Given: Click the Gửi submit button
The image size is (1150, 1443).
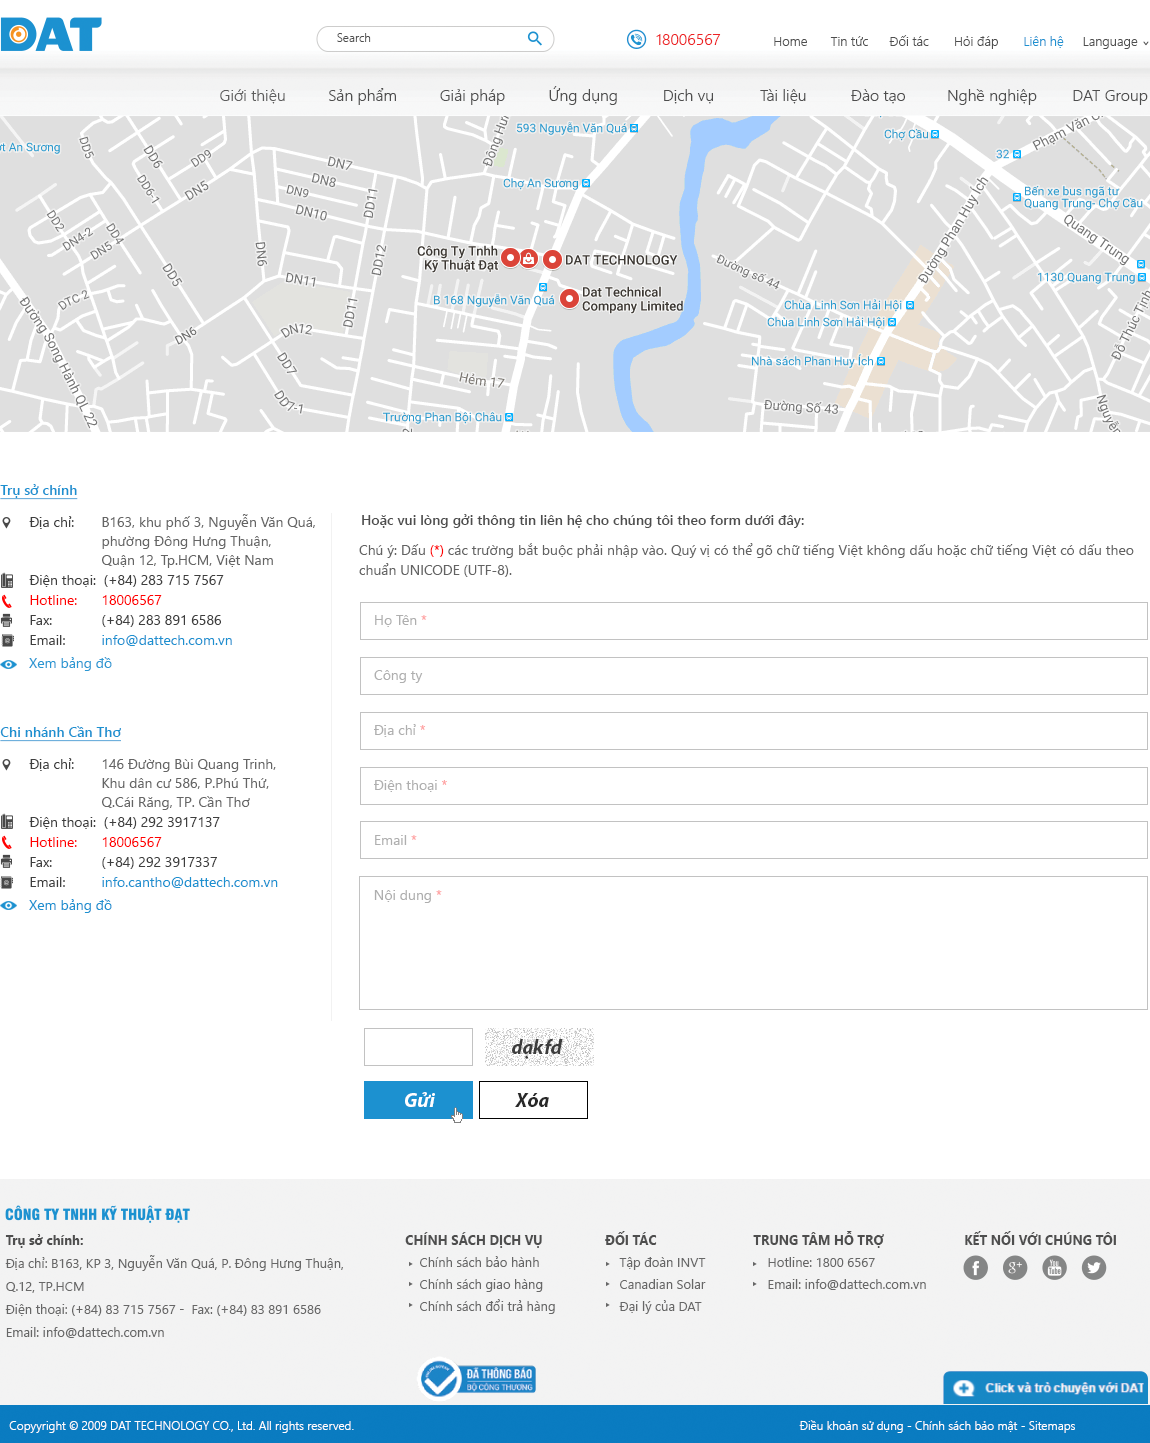Looking at the screenshot, I should pyautogui.click(x=418, y=1100).
